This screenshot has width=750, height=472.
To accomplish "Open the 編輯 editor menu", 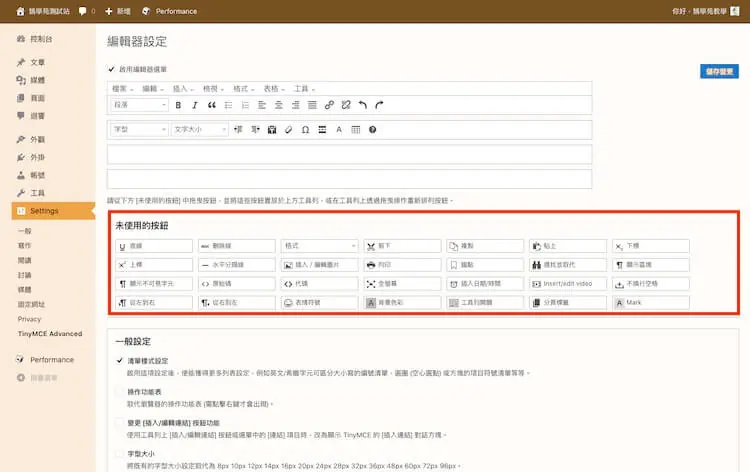I will tap(153, 88).
